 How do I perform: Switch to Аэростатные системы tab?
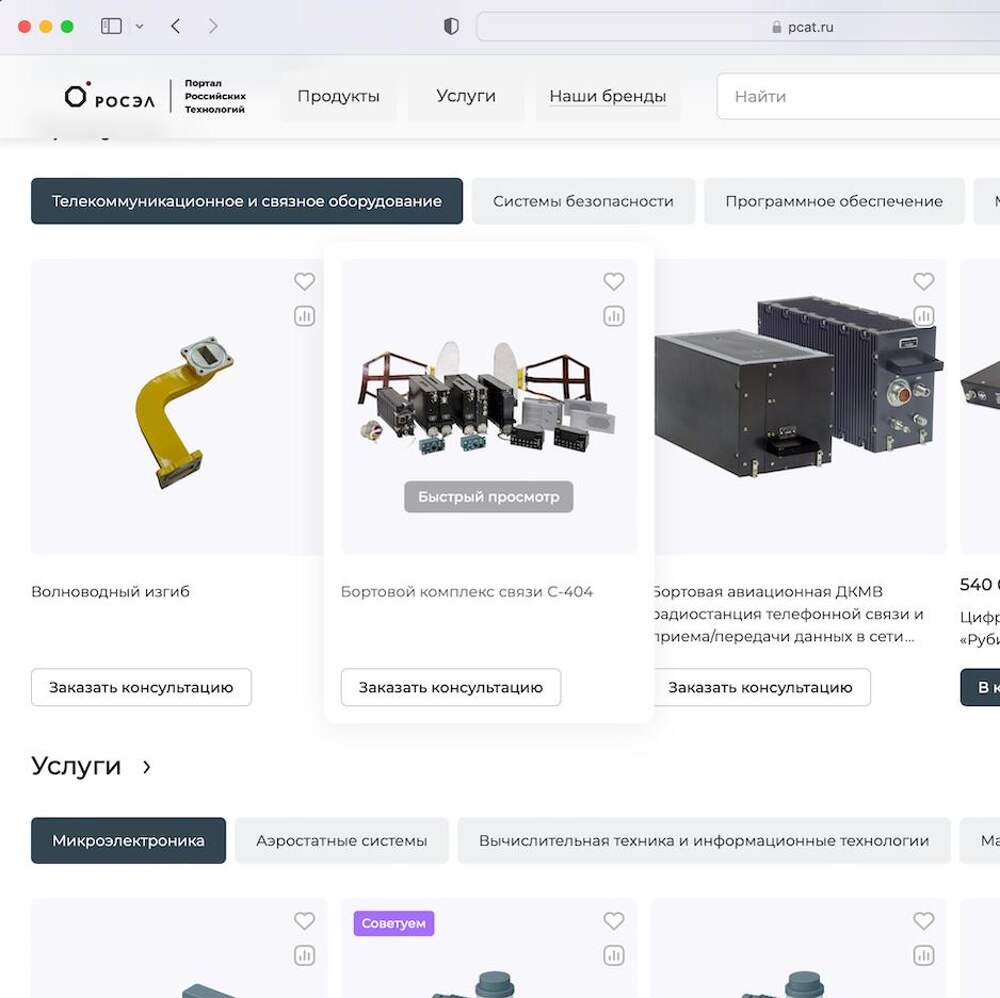tap(341, 841)
